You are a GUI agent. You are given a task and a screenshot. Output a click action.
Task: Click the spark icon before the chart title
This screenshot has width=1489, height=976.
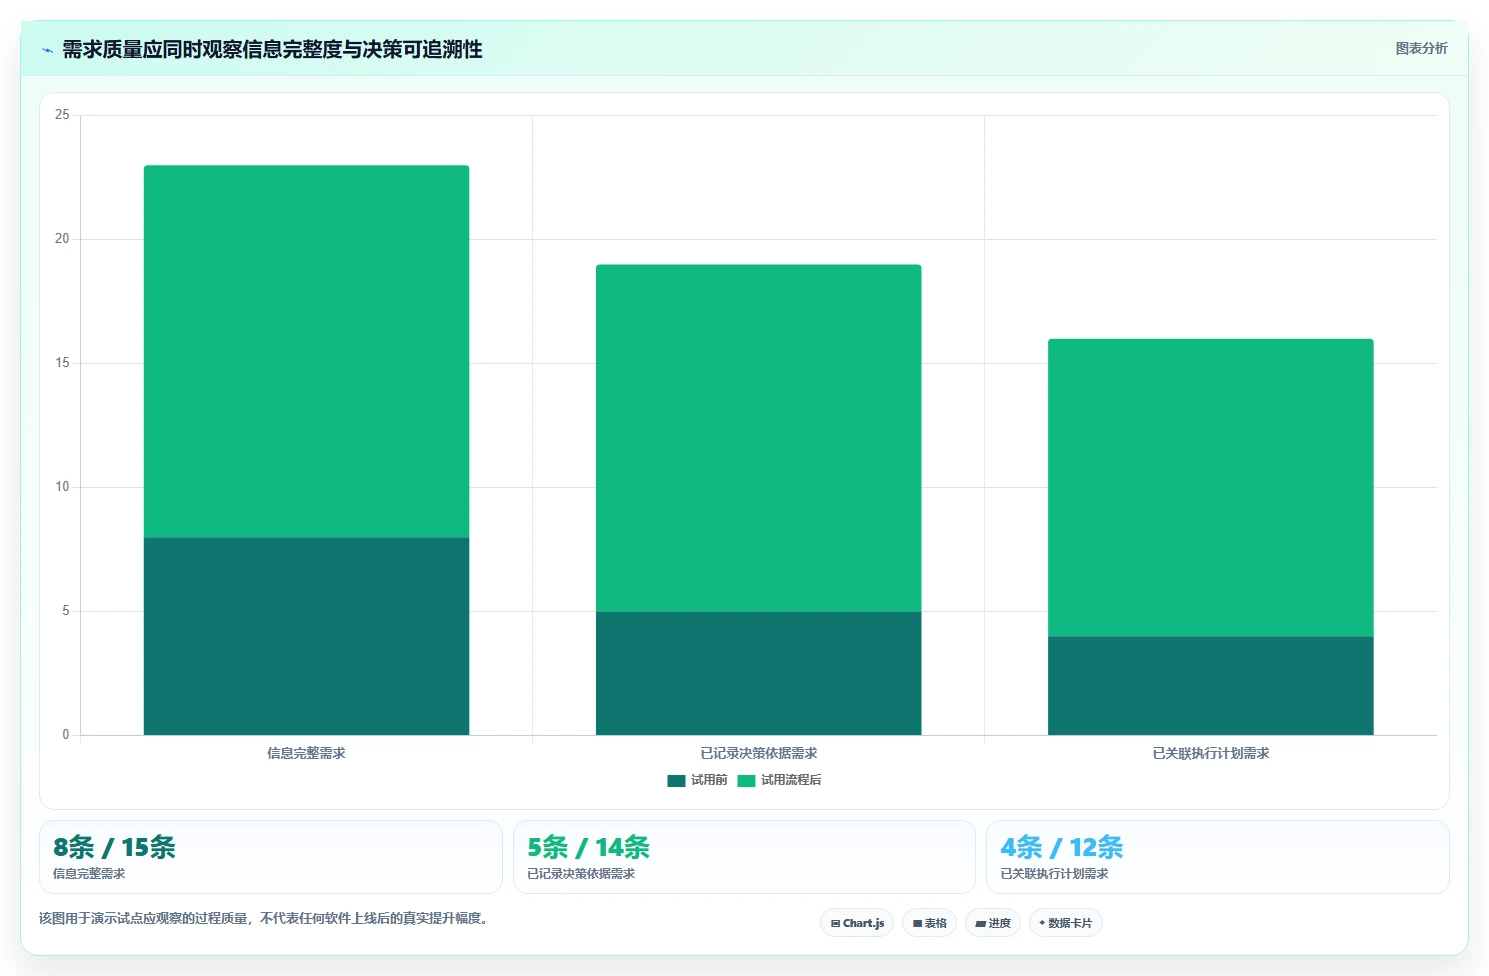click(47, 50)
